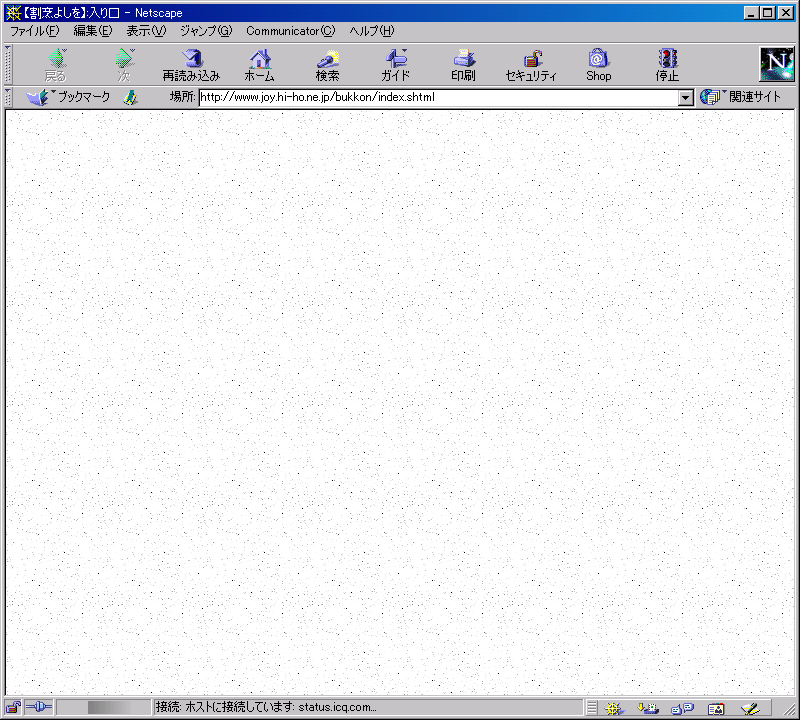Open Navigator from the component bar

pyautogui.click(x=614, y=708)
